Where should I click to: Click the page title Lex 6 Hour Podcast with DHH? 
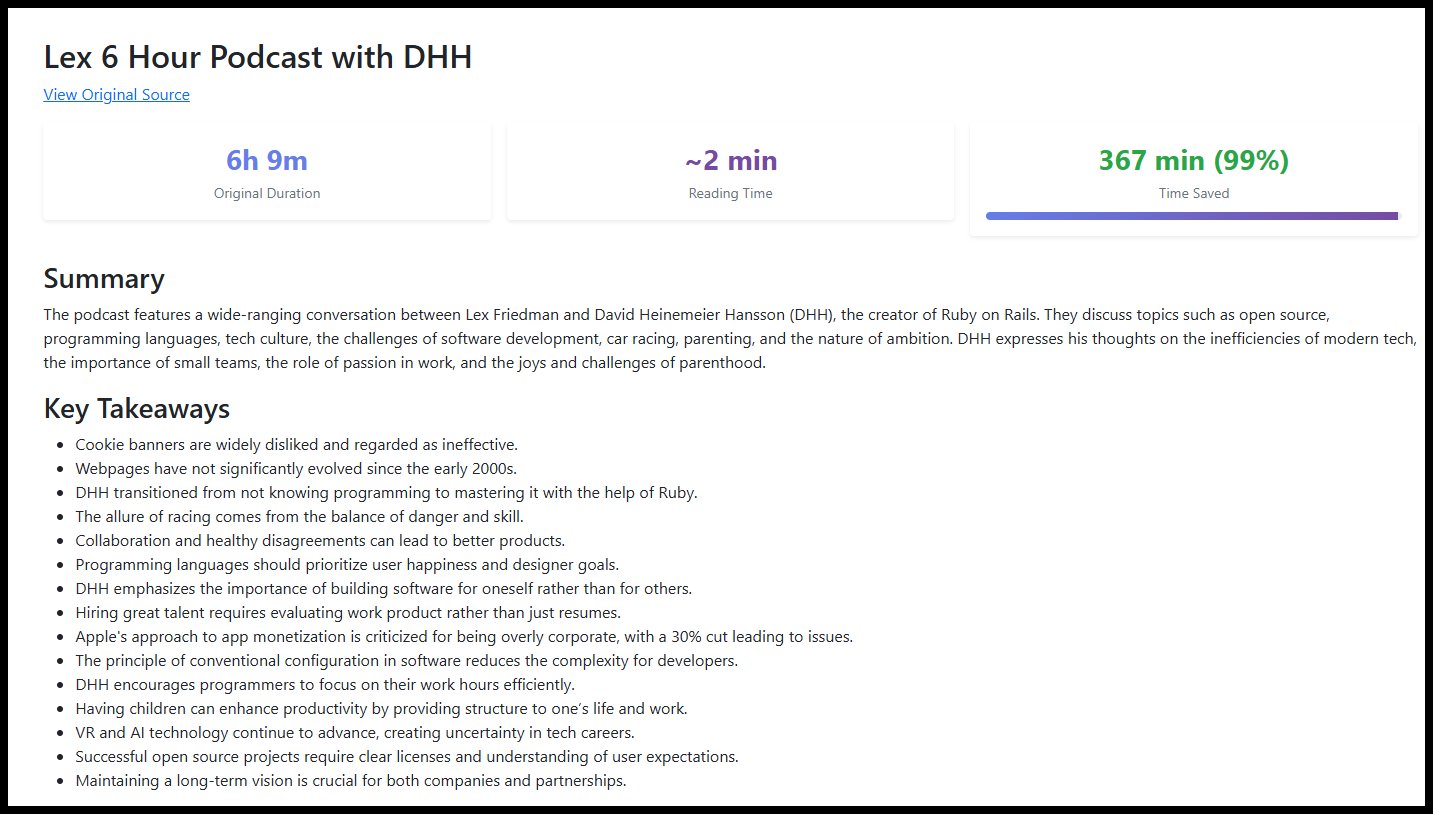(258, 58)
